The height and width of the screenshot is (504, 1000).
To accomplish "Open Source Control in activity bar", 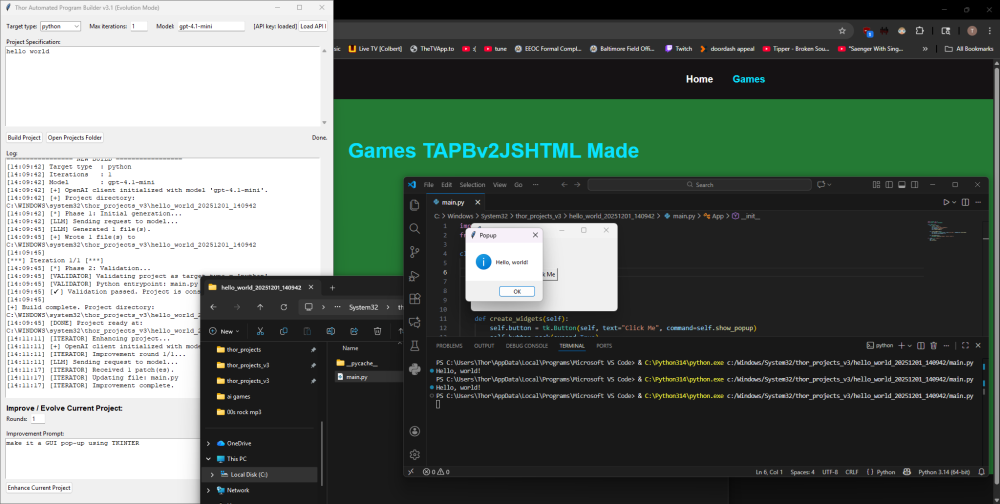I will 414,250.
